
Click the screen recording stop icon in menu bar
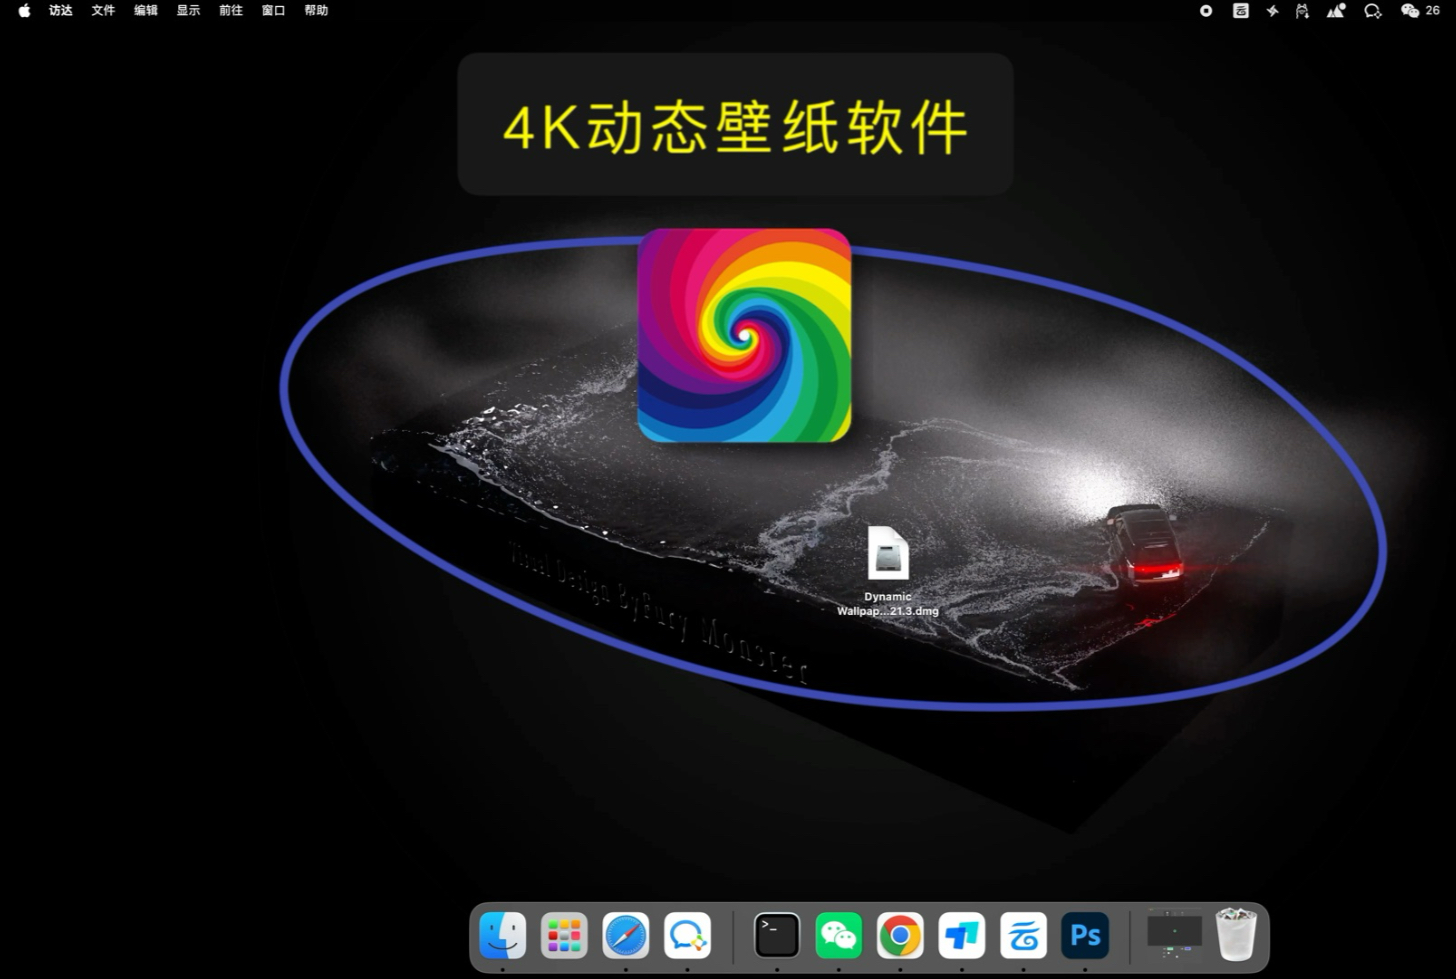point(1205,10)
